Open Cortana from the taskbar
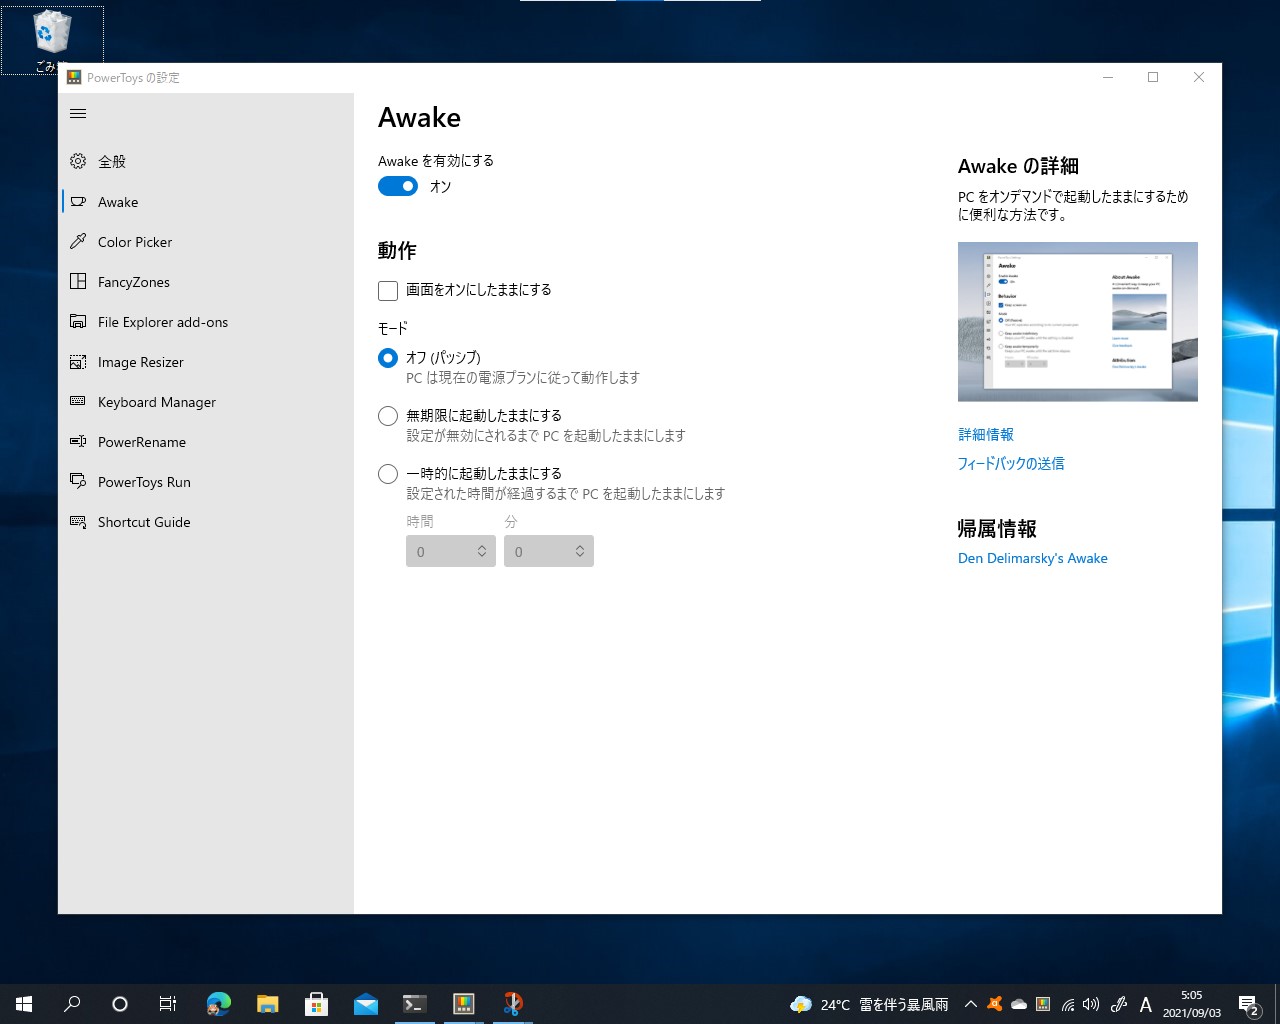 coord(120,1004)
